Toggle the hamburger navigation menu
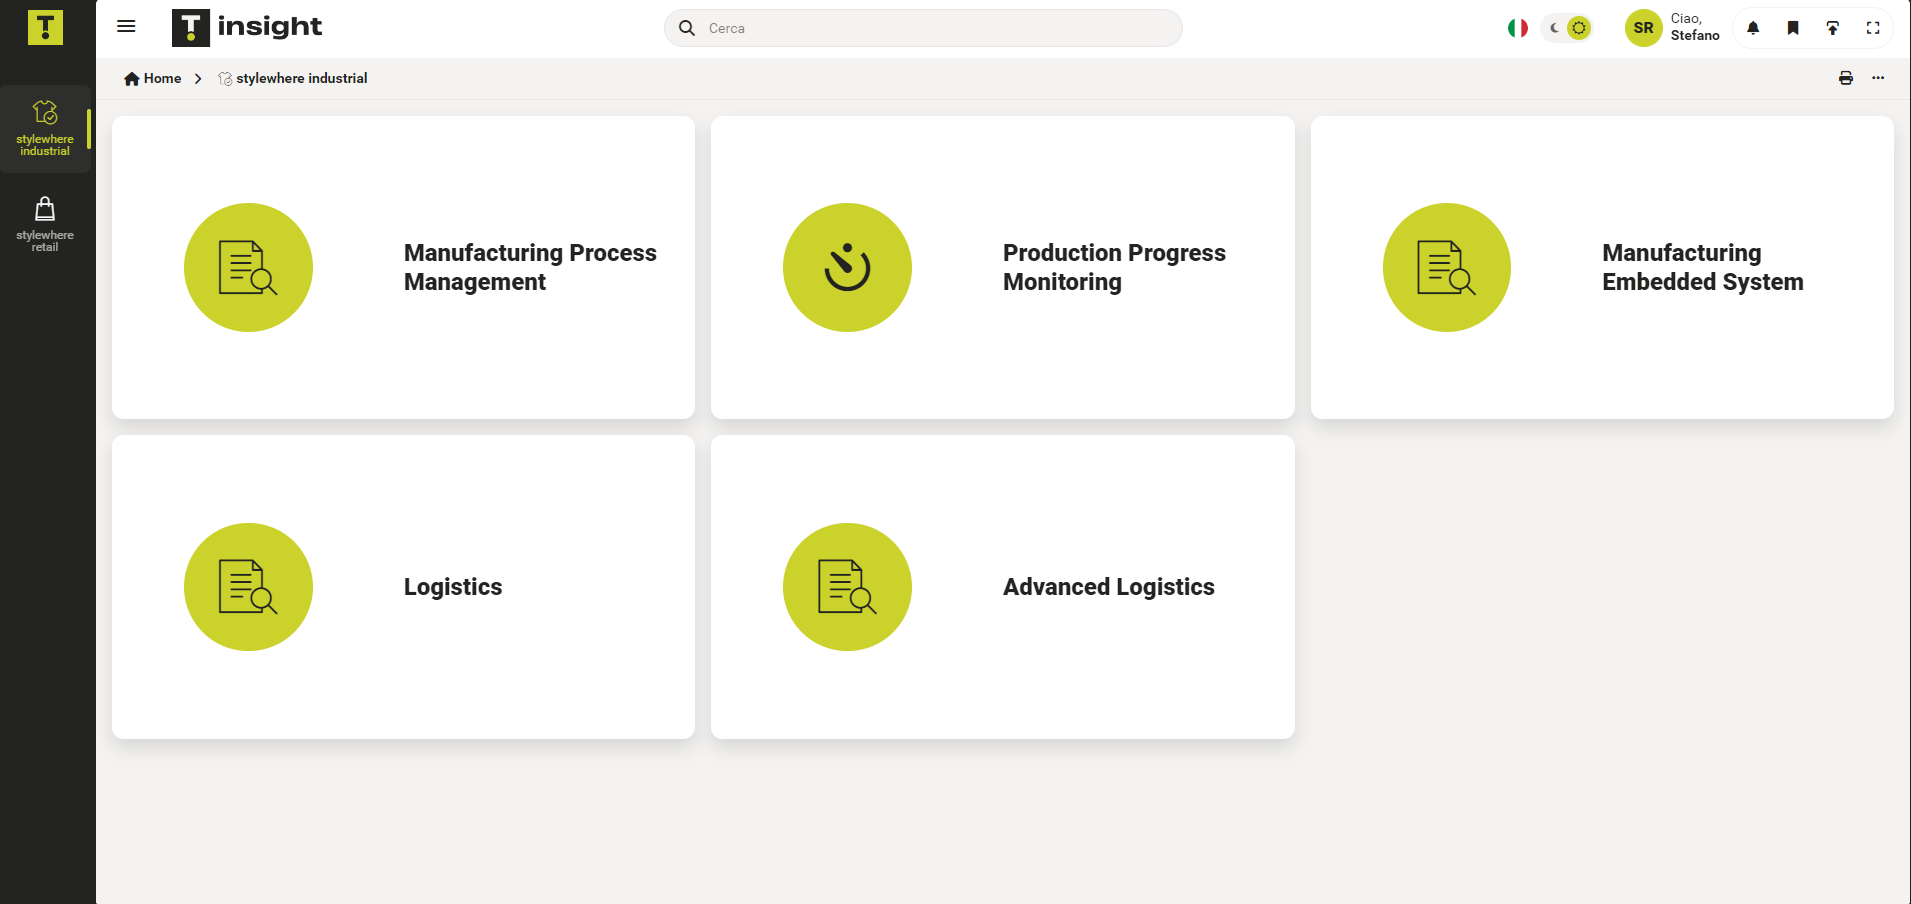 pos(126,27)
